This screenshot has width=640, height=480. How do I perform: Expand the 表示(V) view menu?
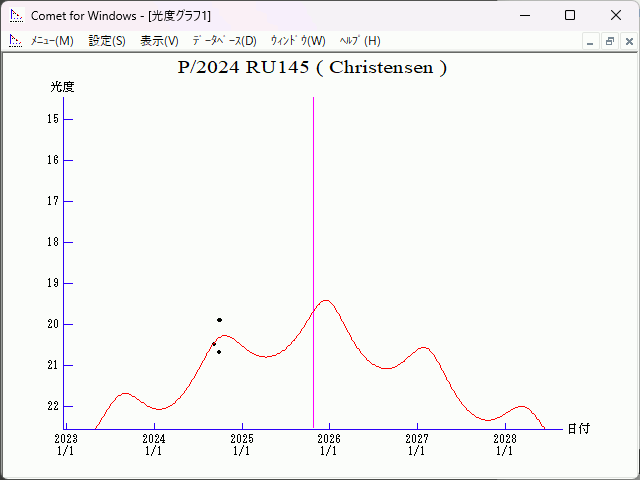pos(159,41)
